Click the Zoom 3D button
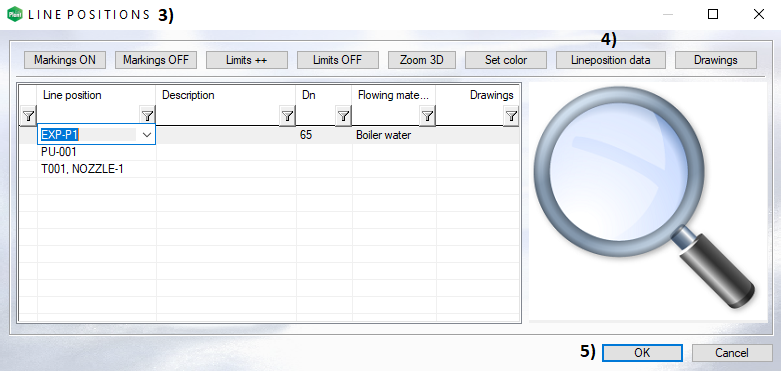Viewport: 781px width, 371px height. pyautogui.click(x=421, y=60)
